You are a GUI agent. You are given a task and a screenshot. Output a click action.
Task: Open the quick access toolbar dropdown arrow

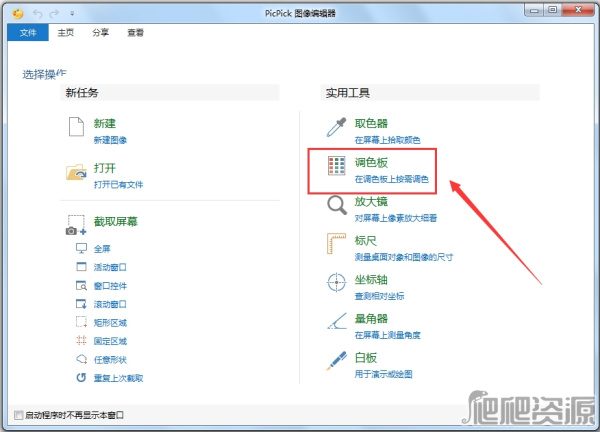(x=72, y=14)
